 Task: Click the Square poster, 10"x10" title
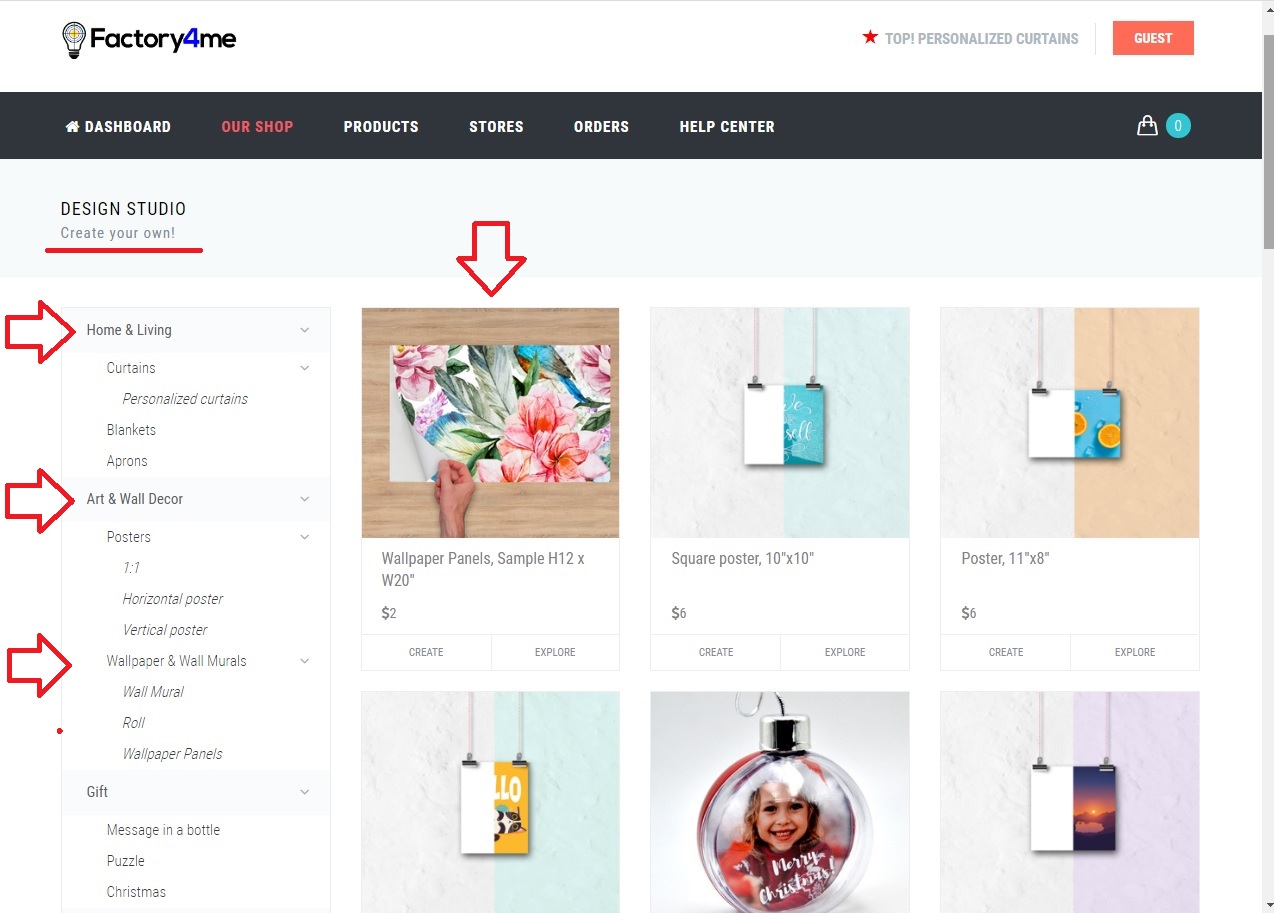743,559
